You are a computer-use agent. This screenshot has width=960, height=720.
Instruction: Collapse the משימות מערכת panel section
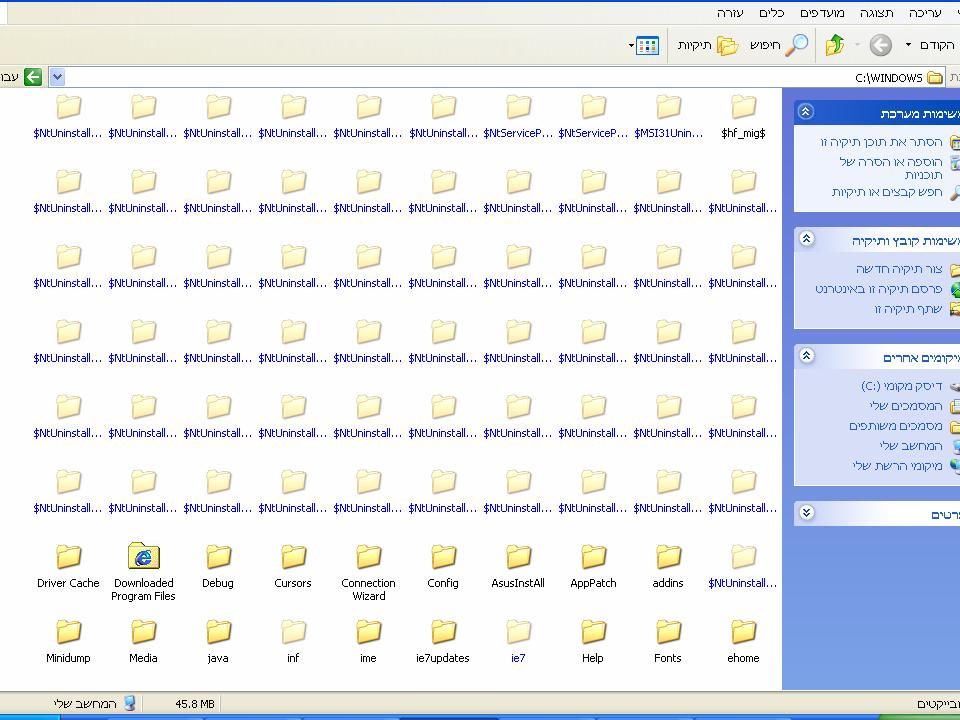[x=807, y=113]
